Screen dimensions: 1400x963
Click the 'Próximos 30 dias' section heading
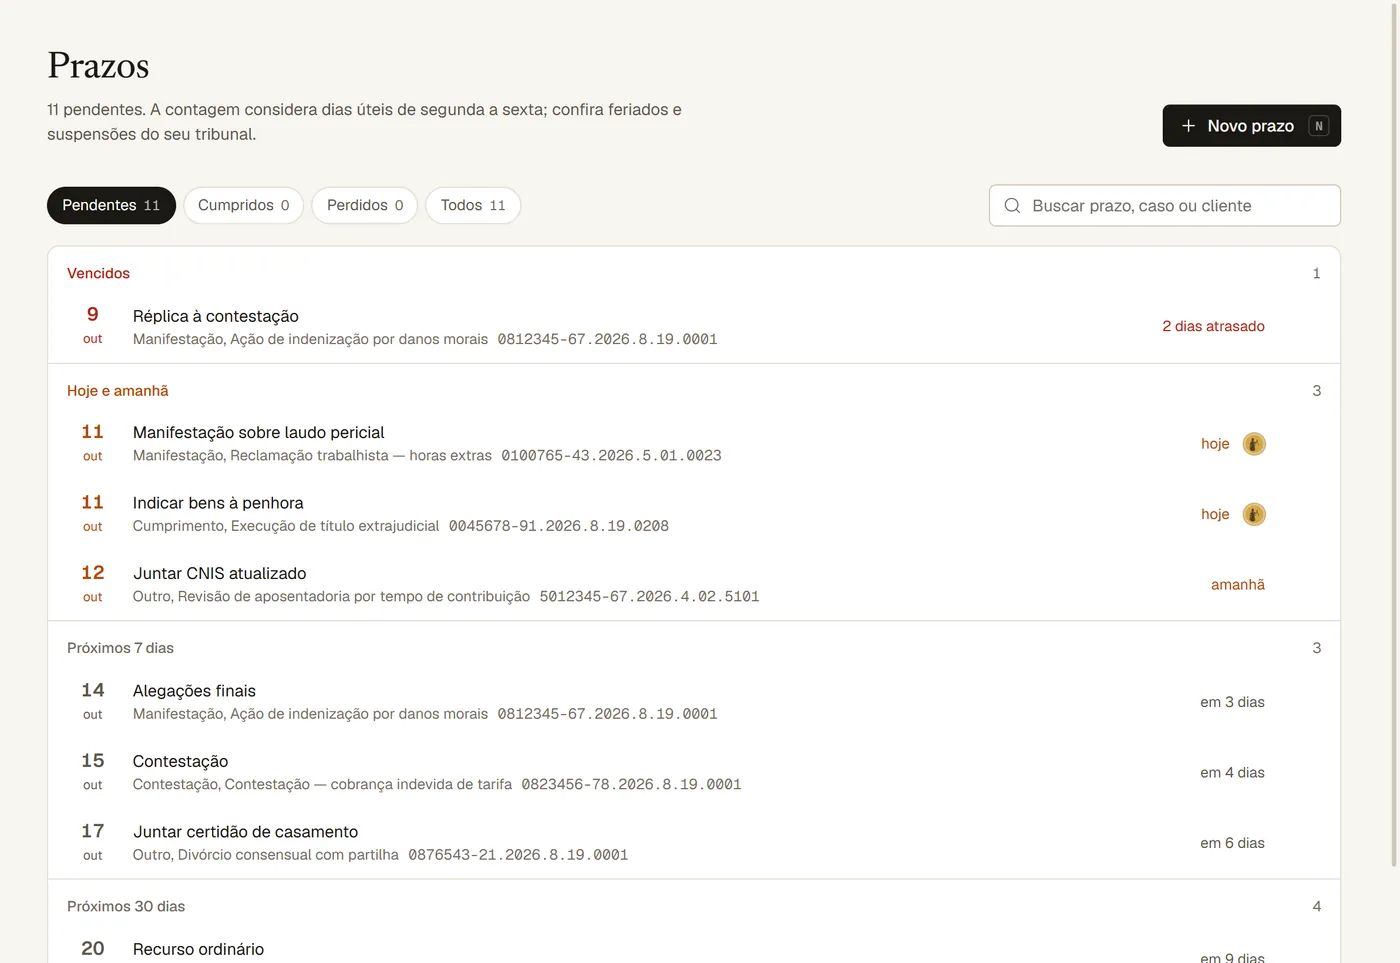[126, 907]
